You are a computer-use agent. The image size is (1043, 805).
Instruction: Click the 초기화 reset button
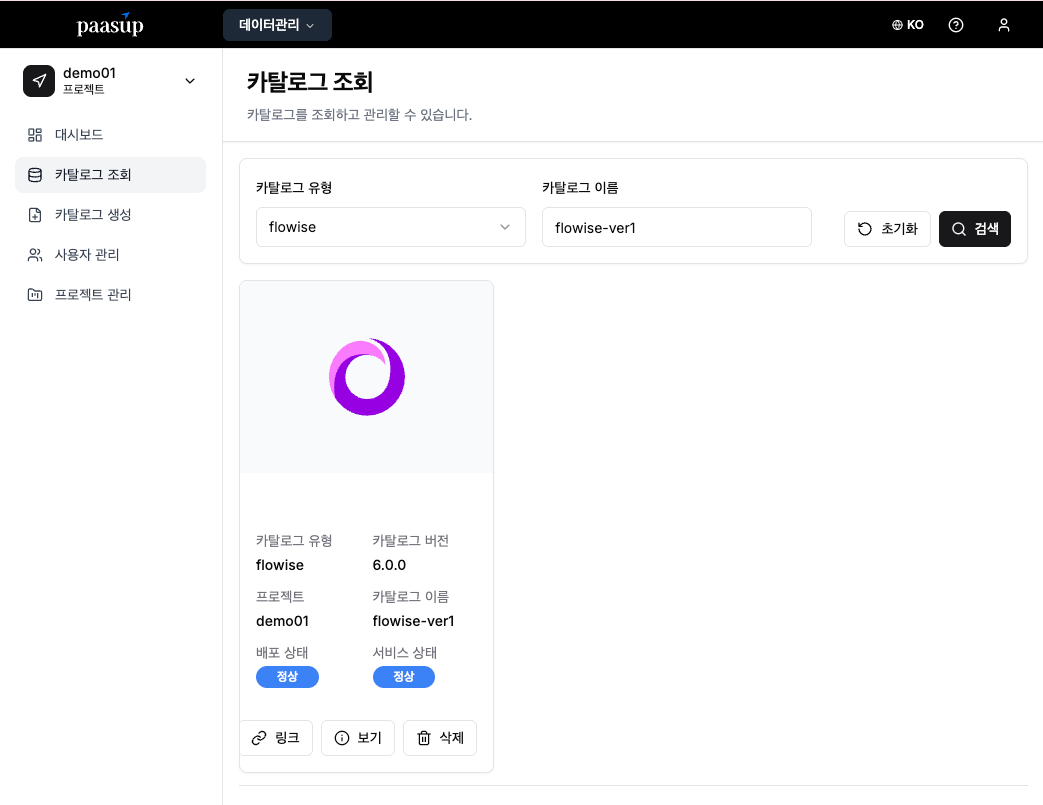887,229
